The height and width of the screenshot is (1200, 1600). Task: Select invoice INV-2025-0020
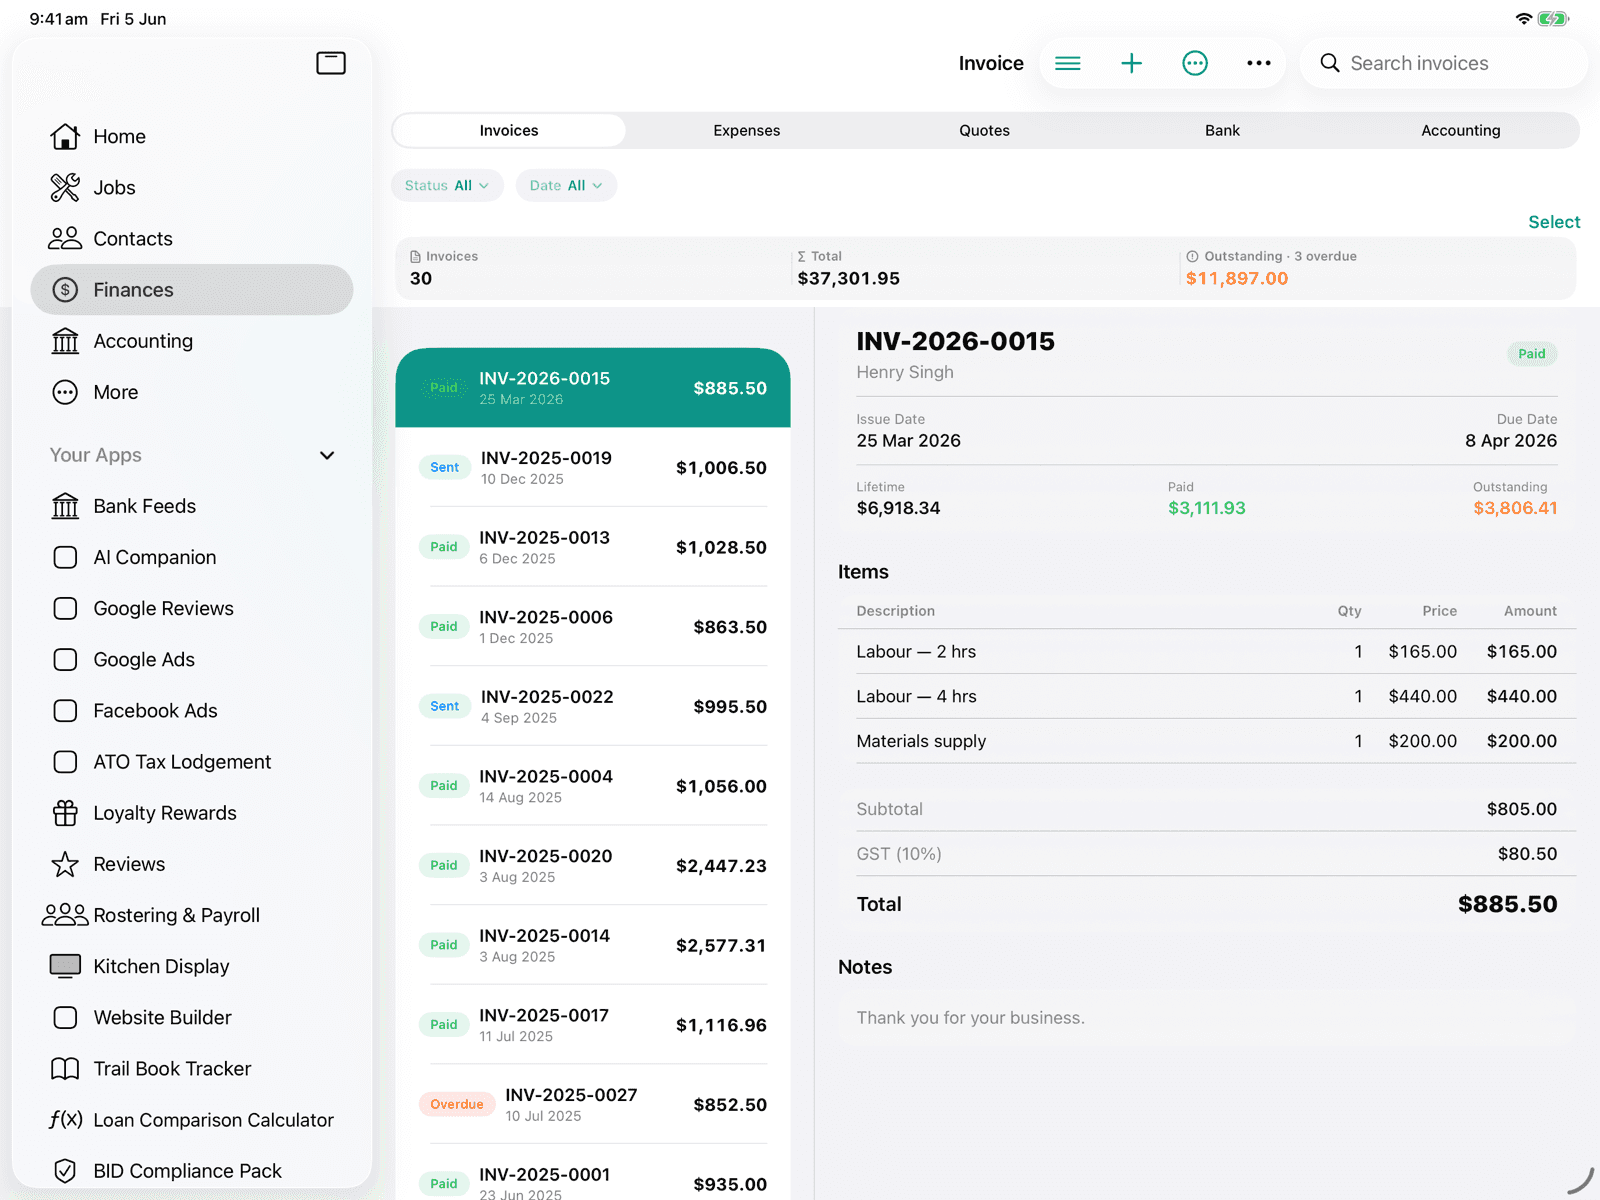[x=593, y=865]
